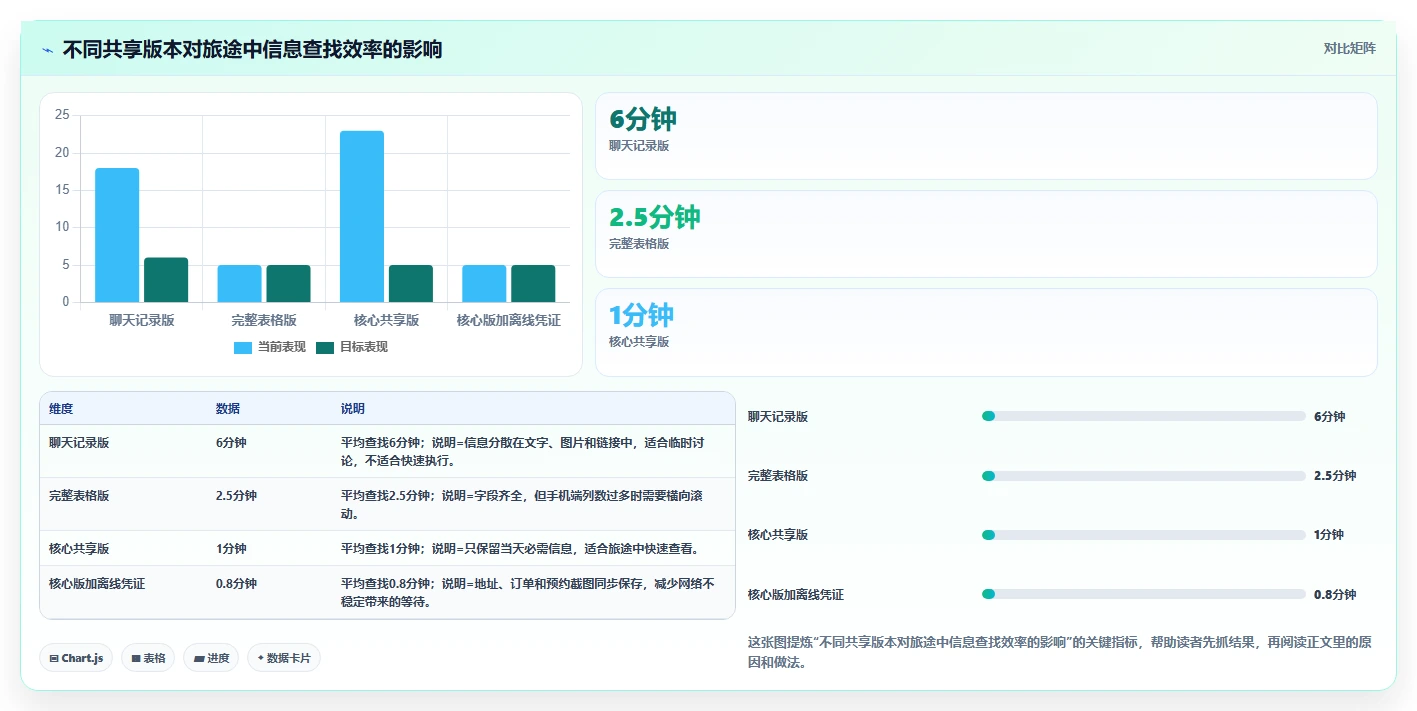Click the dark-green bar for 核心版加离线凭证
The height and width of the screenshot is (711, 1417).
[x=533, y=284]
